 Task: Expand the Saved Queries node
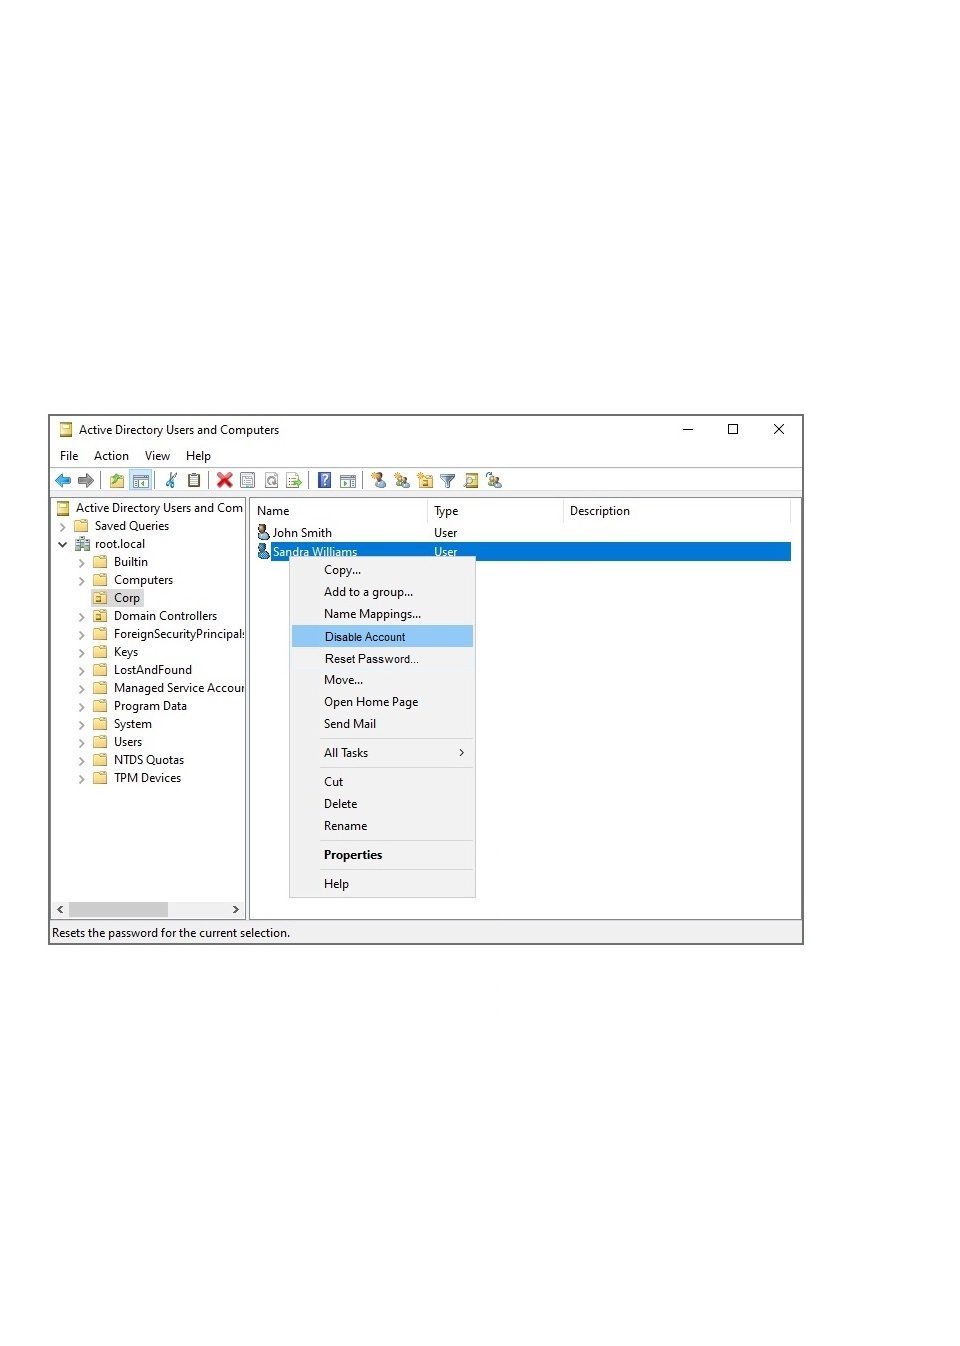pos(63,527)
